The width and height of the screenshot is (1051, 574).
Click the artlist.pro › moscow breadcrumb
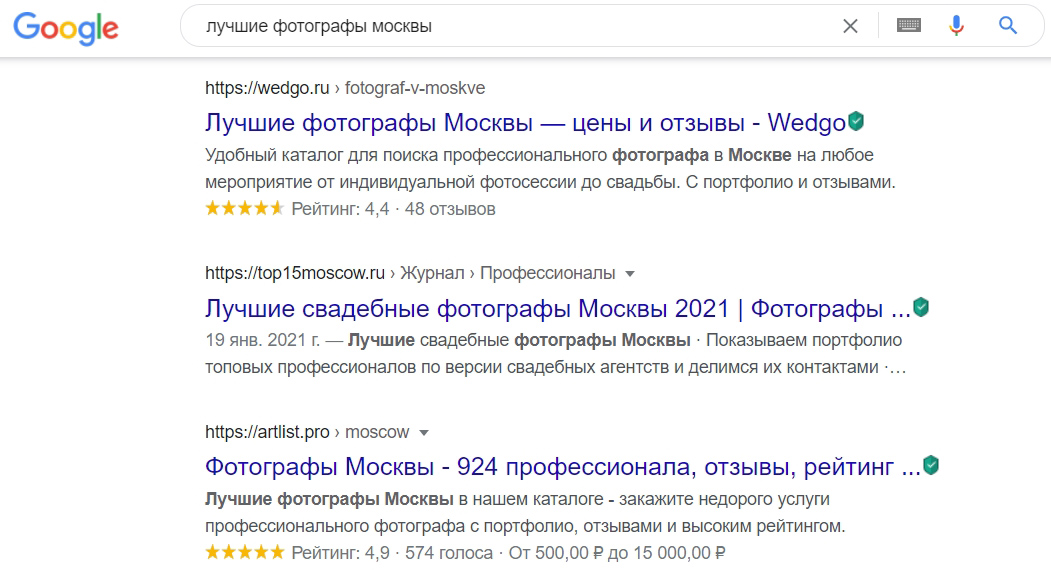tap(307, 433)
